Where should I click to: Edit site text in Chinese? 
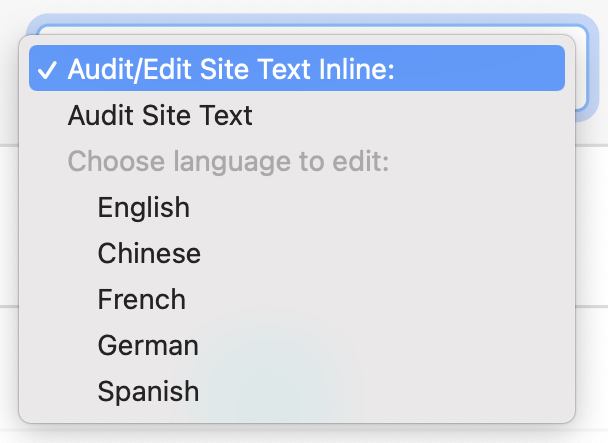pyautogui.click(x=149, y=253)
